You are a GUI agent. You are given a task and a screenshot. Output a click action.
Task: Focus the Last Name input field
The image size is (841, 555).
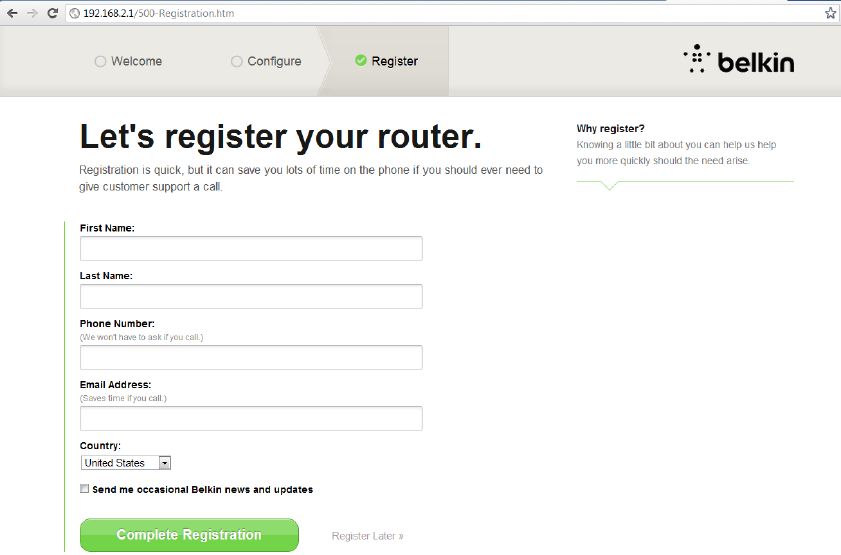click(251, 296)
